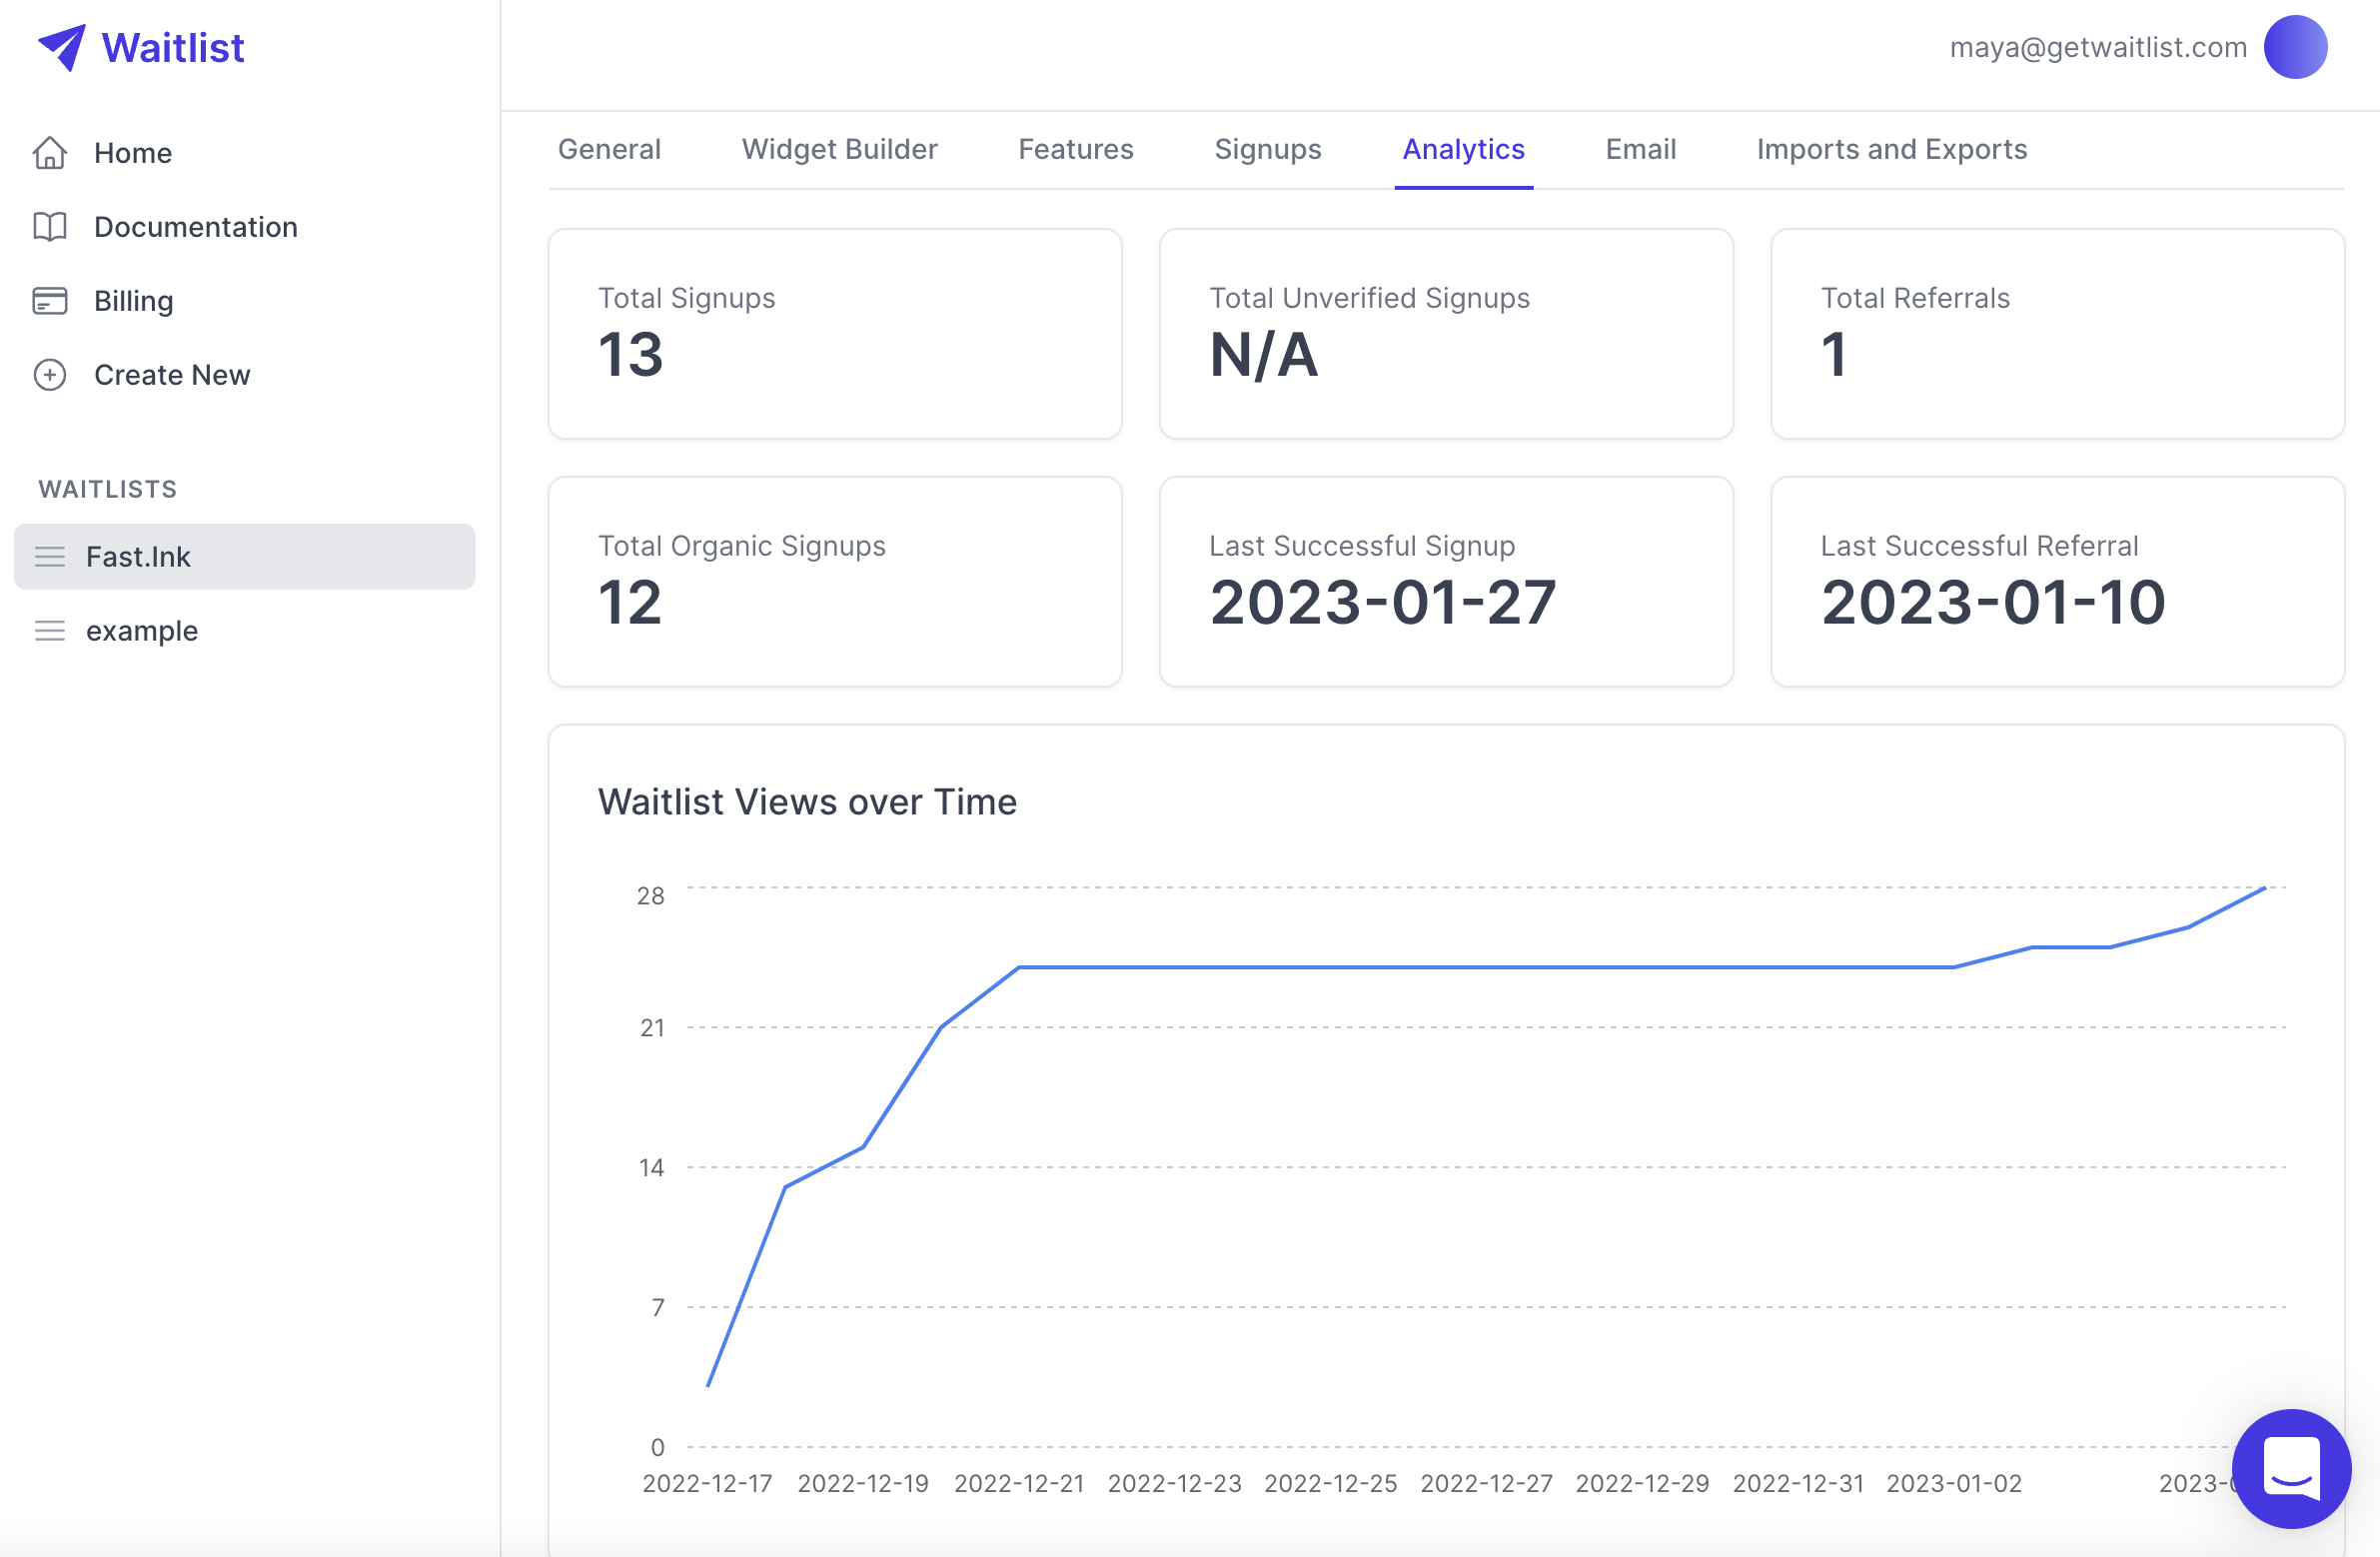Switch to the Features tab
The height and width of the screenshot is (1557, 2380).
coord(1075,149)
